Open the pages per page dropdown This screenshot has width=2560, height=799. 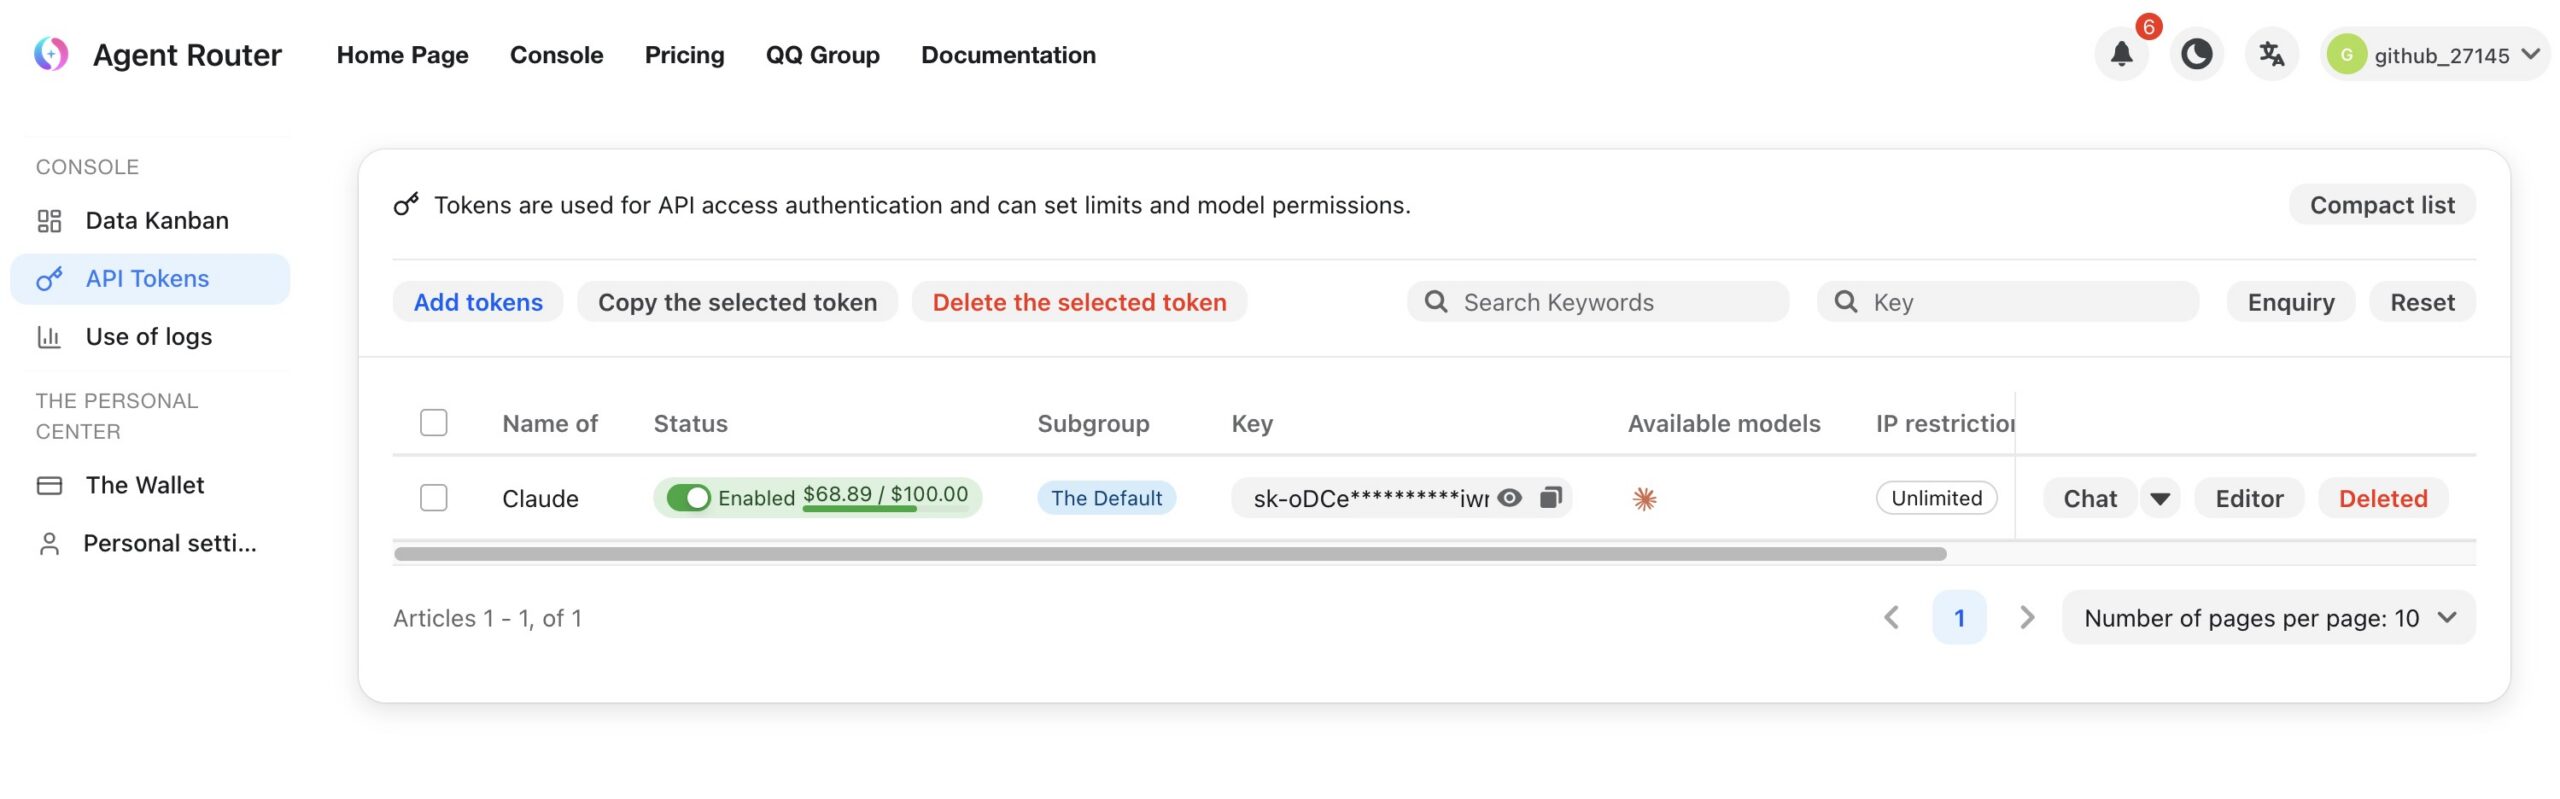click(2268, 618)
